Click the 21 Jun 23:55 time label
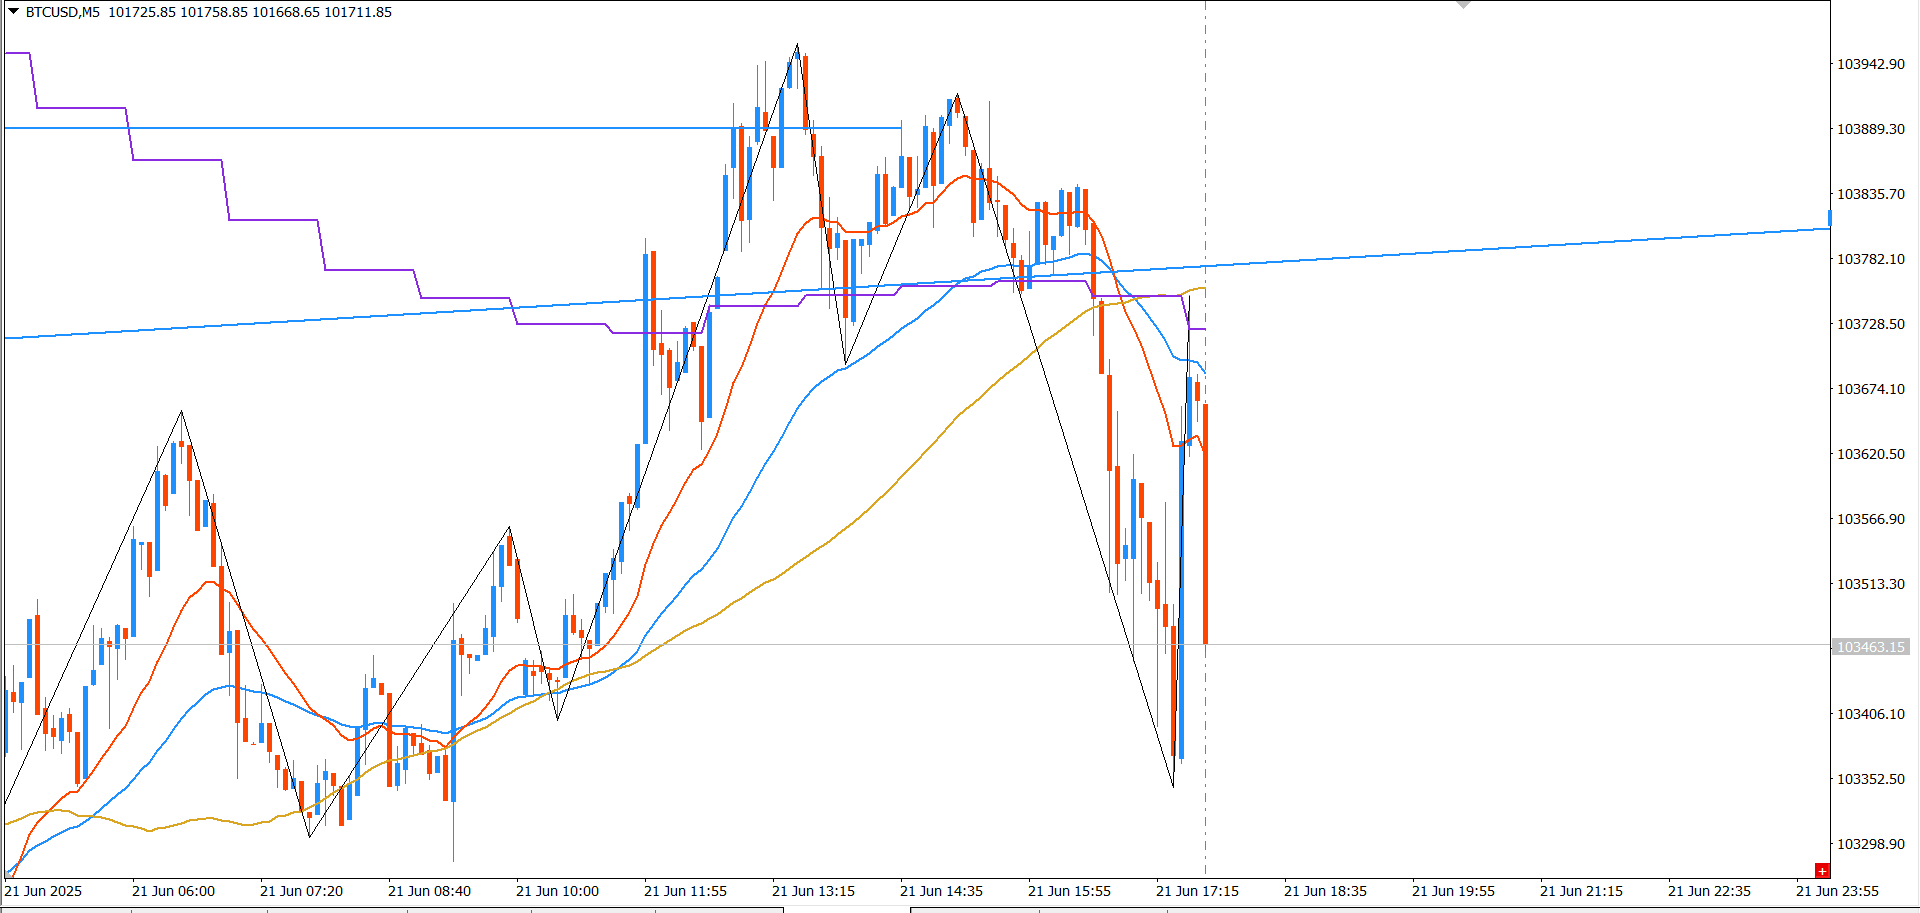The image size is (1920, 913). click(1837, 891)
